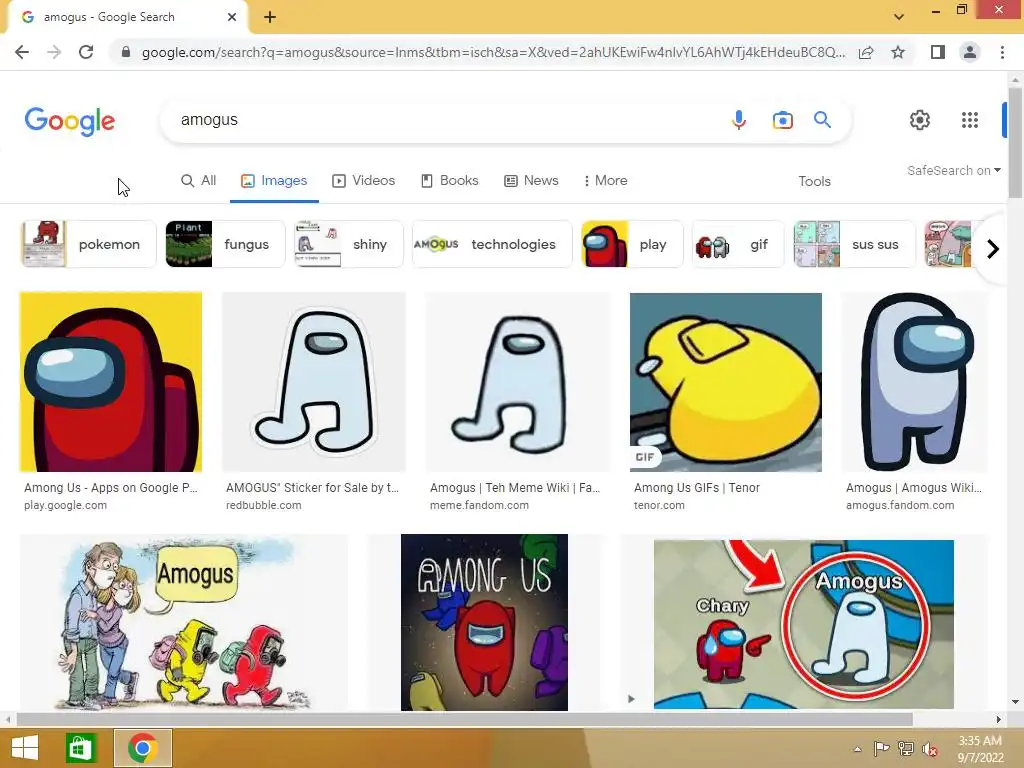Open Google quick settings gear
Screen dimensions: 1024x768
click(920, 120)
